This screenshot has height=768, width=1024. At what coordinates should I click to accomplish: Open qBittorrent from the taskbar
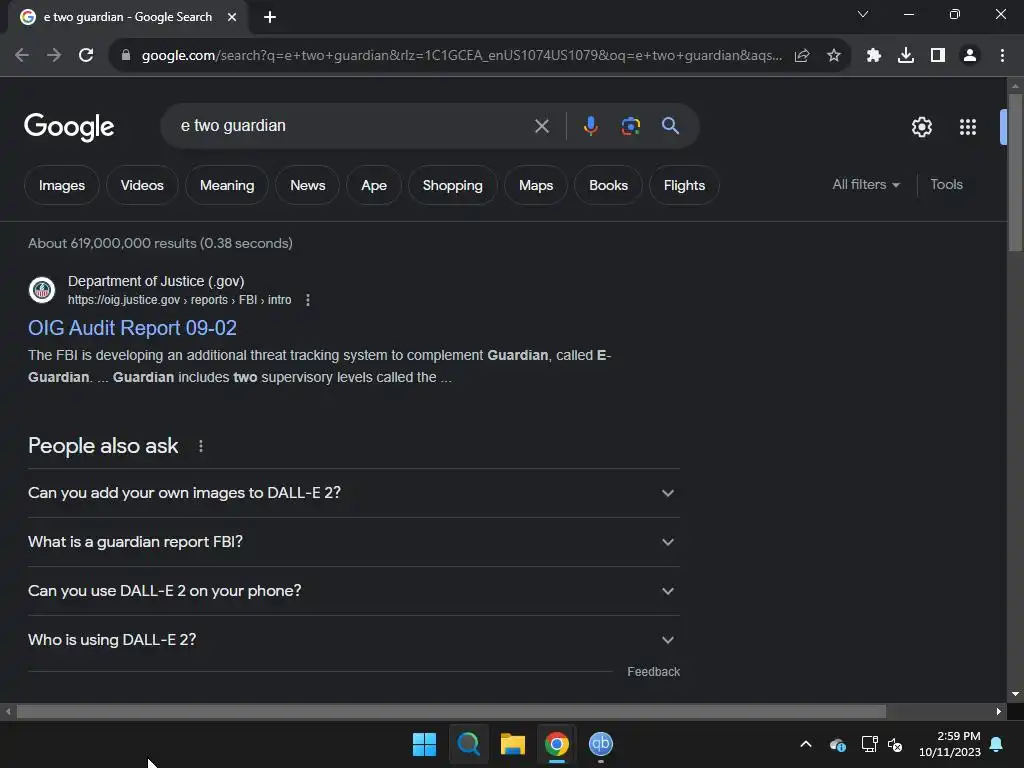601,744
